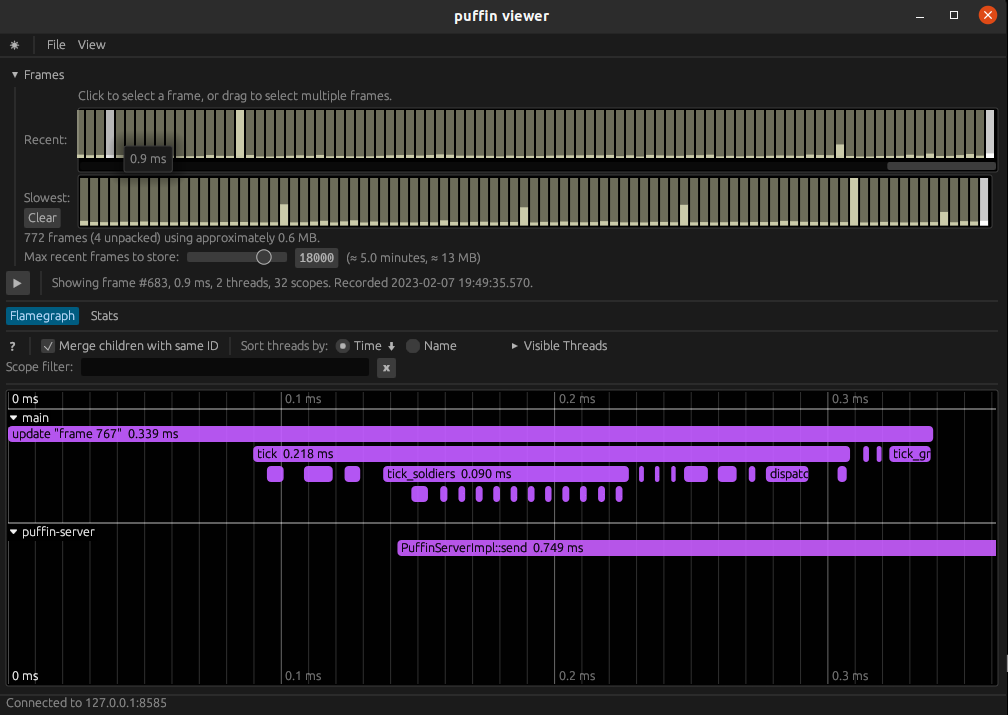Click the Scope filter text field
Image resolution: width=1008 pixels, height=715 pixels.
point(225,367)
